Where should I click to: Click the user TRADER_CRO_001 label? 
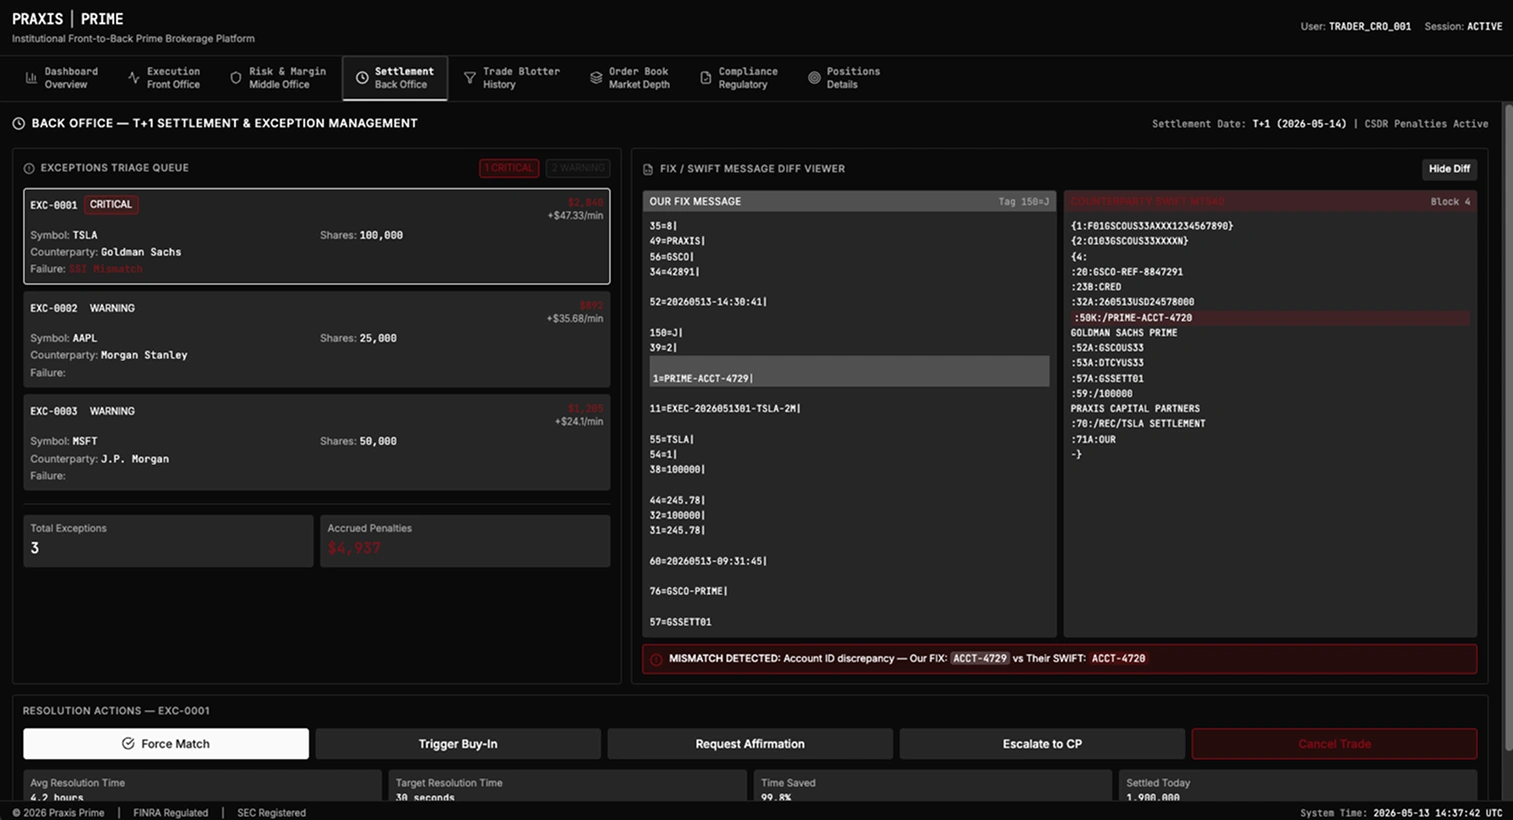click(x=1369, y=27)
